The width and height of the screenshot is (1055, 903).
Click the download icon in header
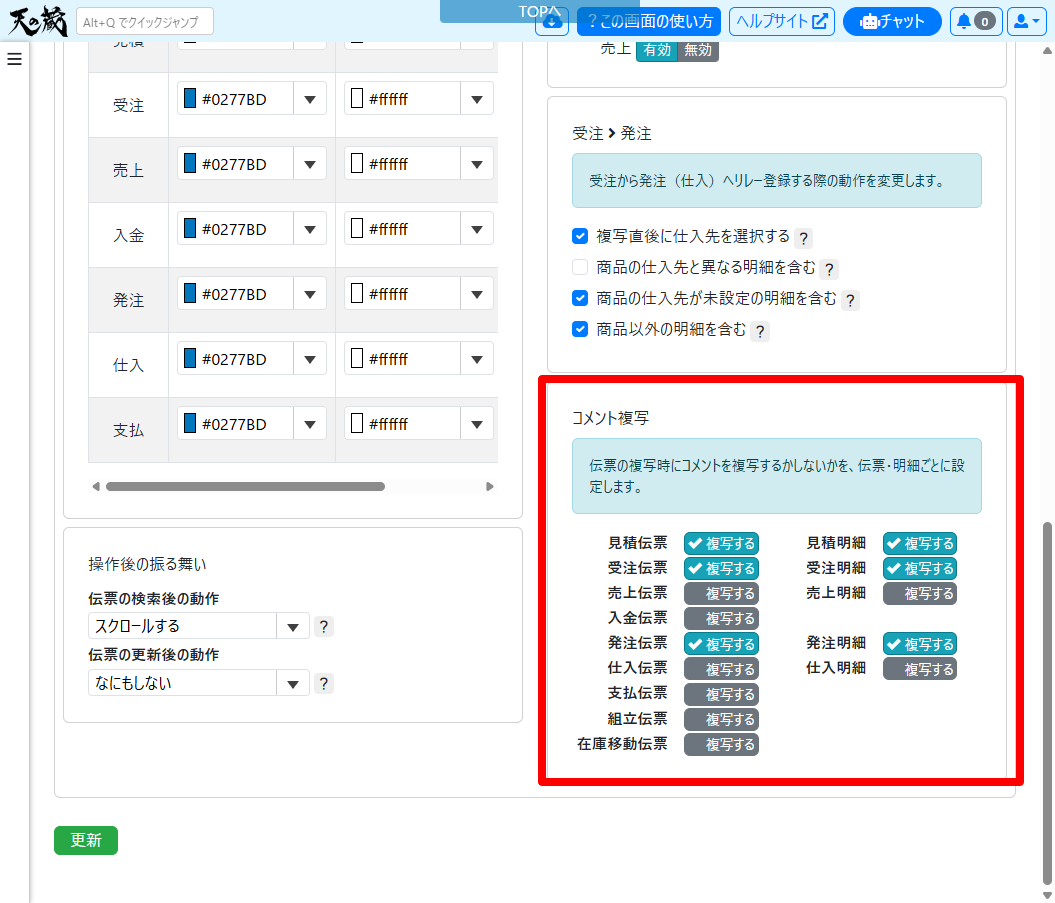tap(552, 21)
